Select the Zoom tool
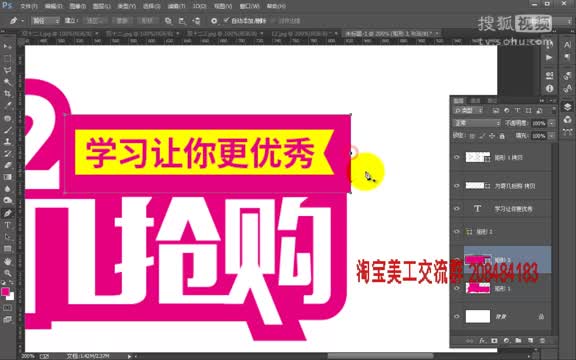 pyautogui.click(x=7, y=273)
